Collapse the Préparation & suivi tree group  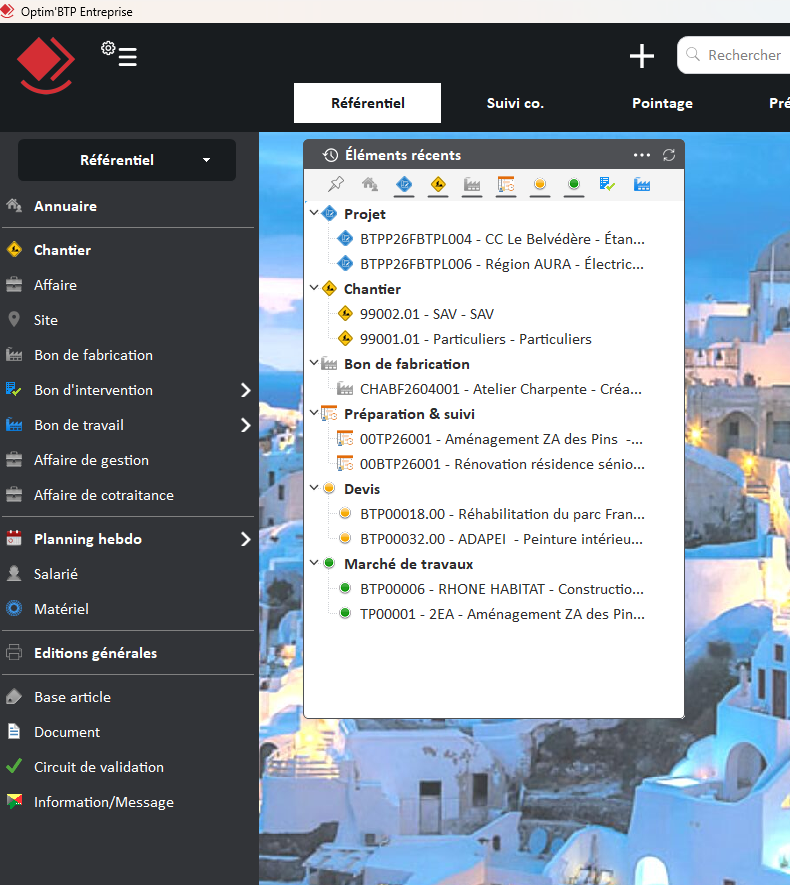(314, 413)
